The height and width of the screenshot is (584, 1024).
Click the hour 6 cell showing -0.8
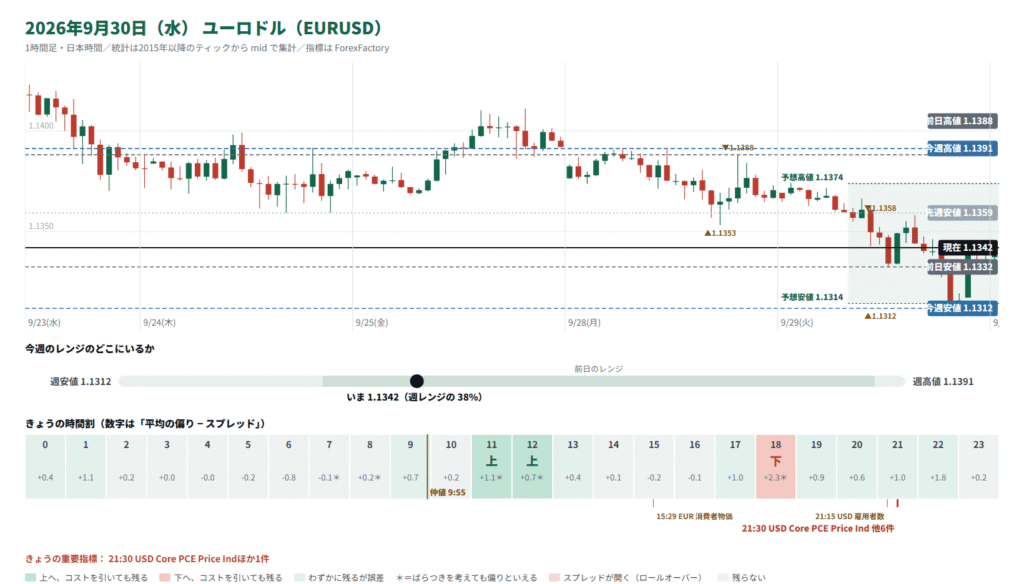289,466
